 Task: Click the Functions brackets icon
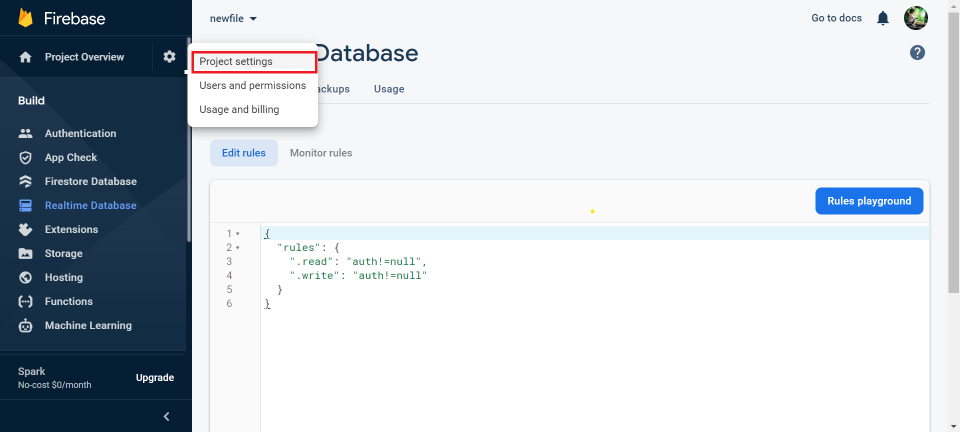point(25,301)
